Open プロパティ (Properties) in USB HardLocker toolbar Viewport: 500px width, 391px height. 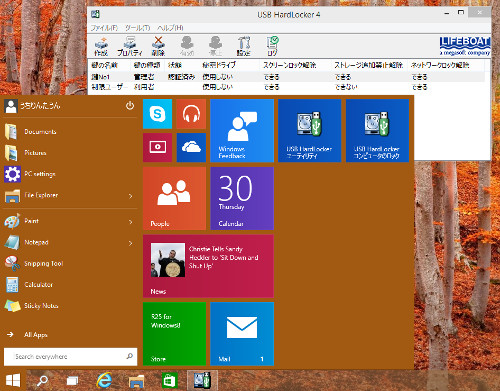pos(130,46)
